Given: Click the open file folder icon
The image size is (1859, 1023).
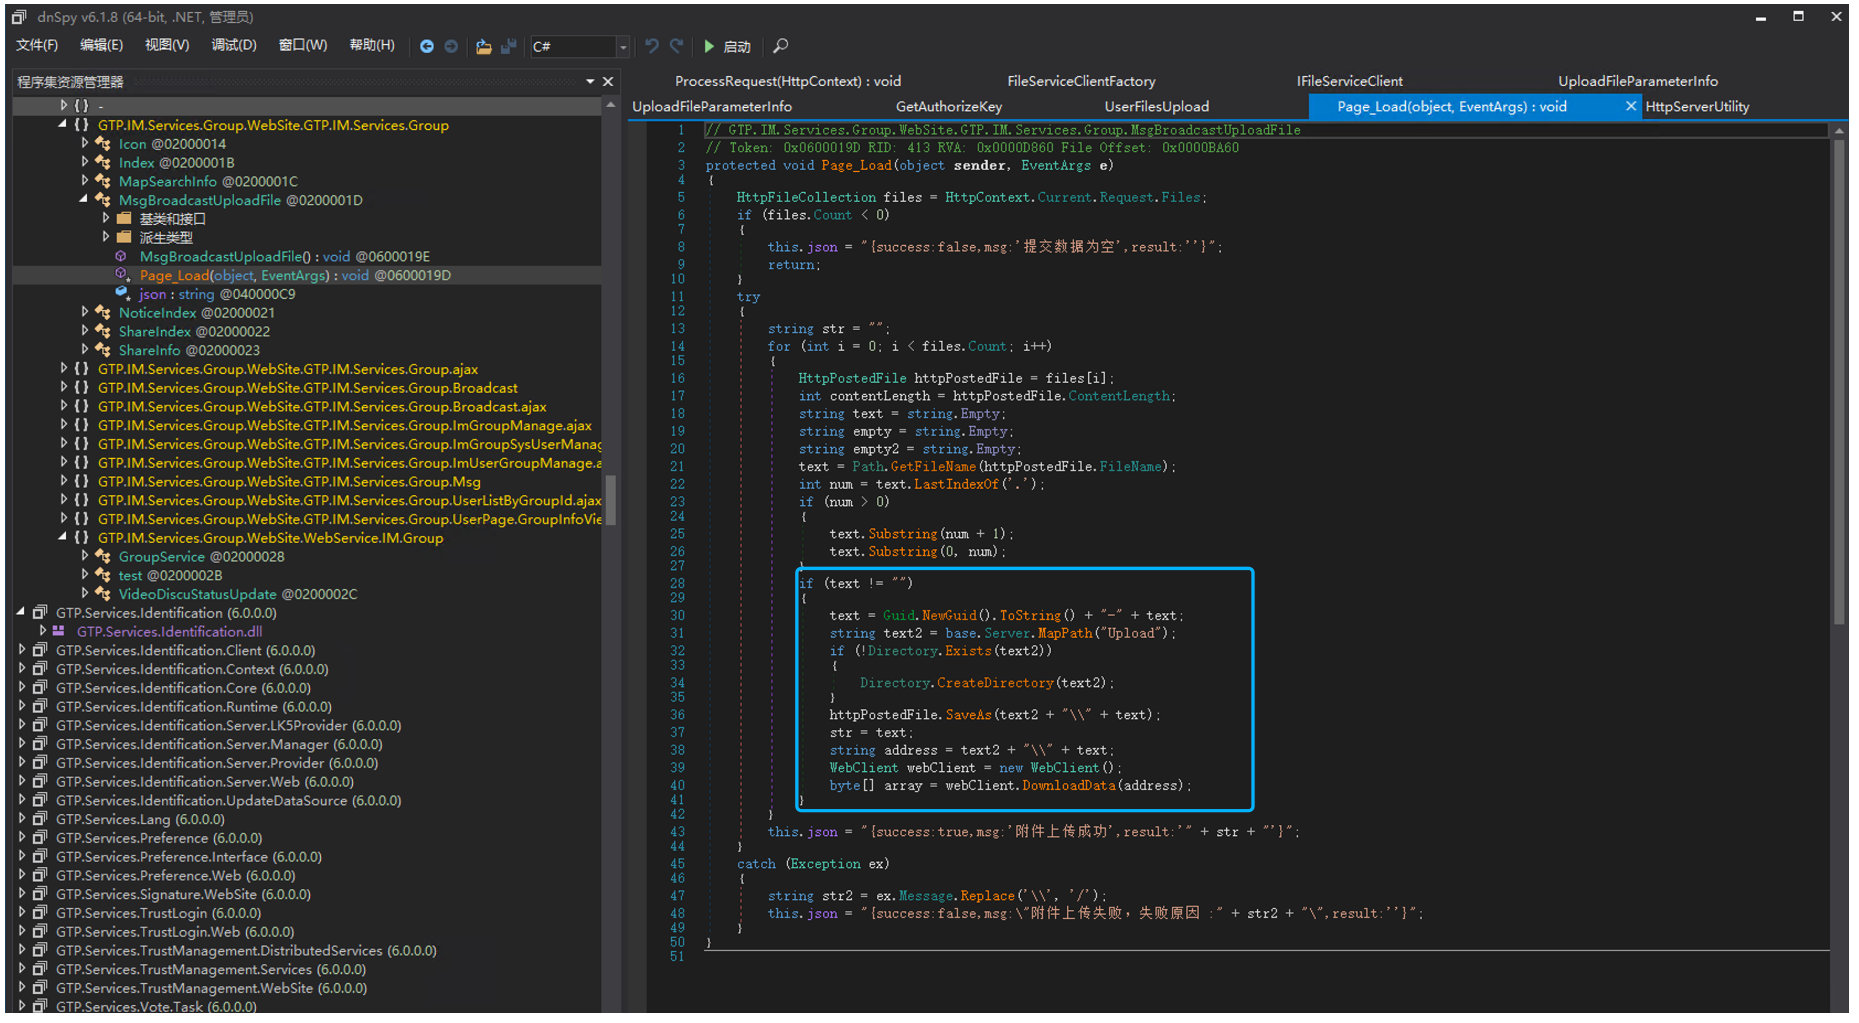Looking at the screenshot, I should tap(483, 46).
